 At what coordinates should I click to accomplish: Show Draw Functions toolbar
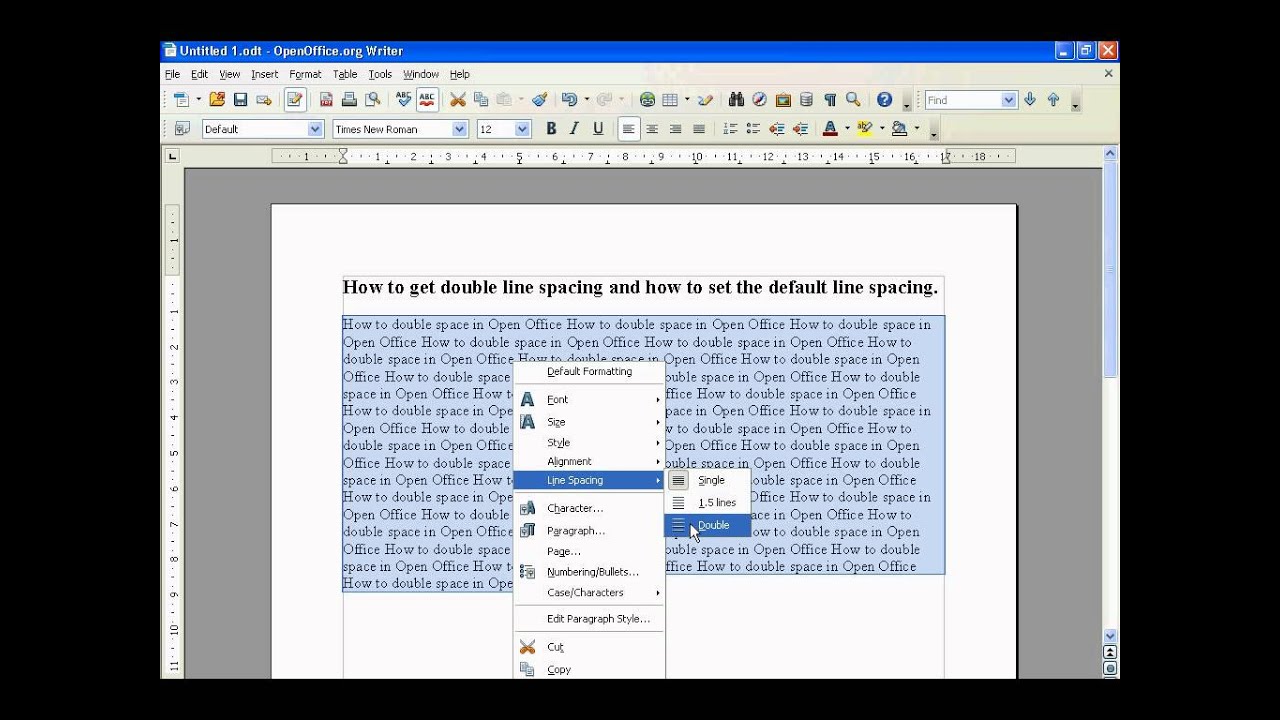click(706, 100)
